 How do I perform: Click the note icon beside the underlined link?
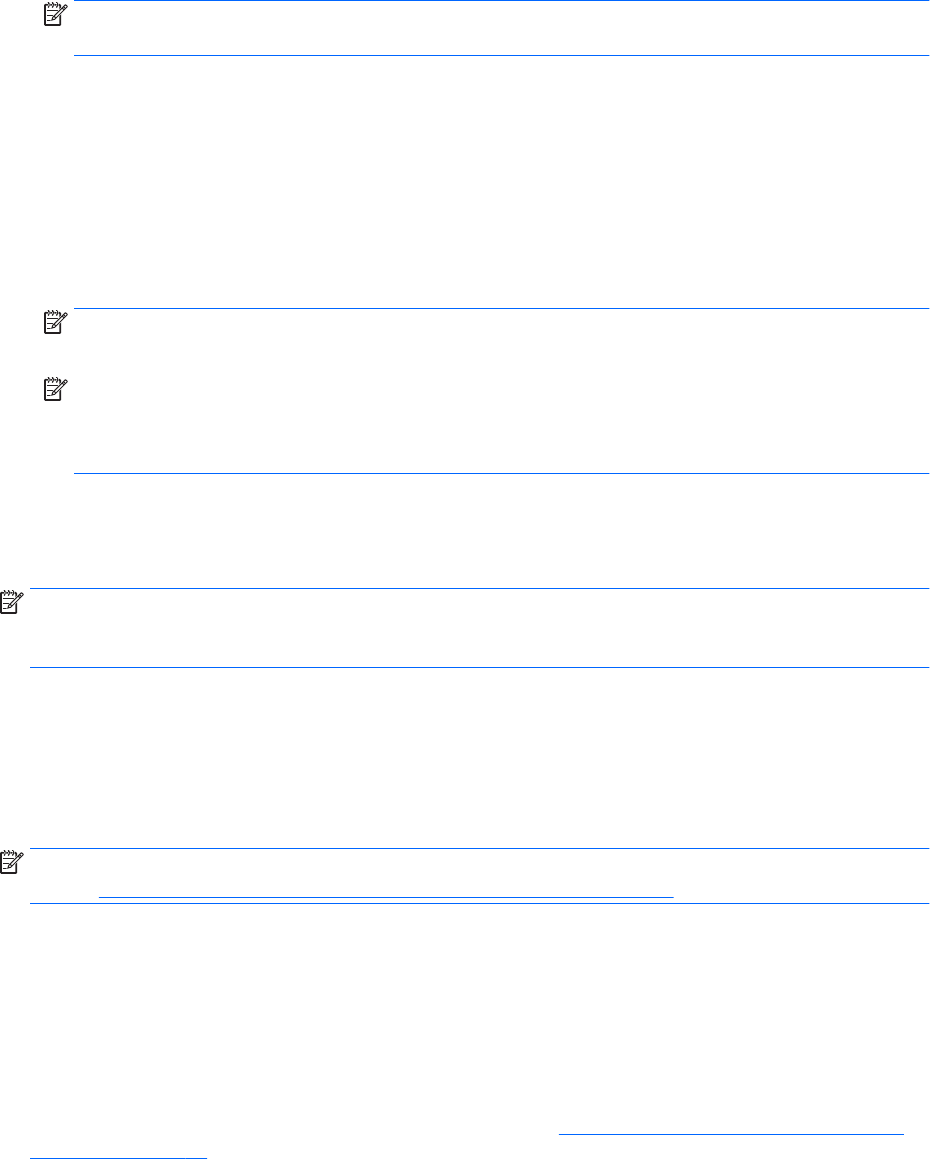11,863
